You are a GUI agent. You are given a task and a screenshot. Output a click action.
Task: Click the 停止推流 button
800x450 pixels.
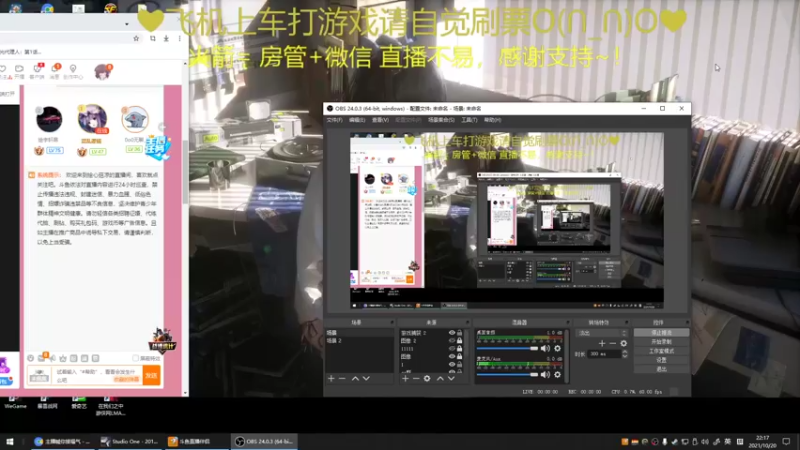tap(661, 333)
